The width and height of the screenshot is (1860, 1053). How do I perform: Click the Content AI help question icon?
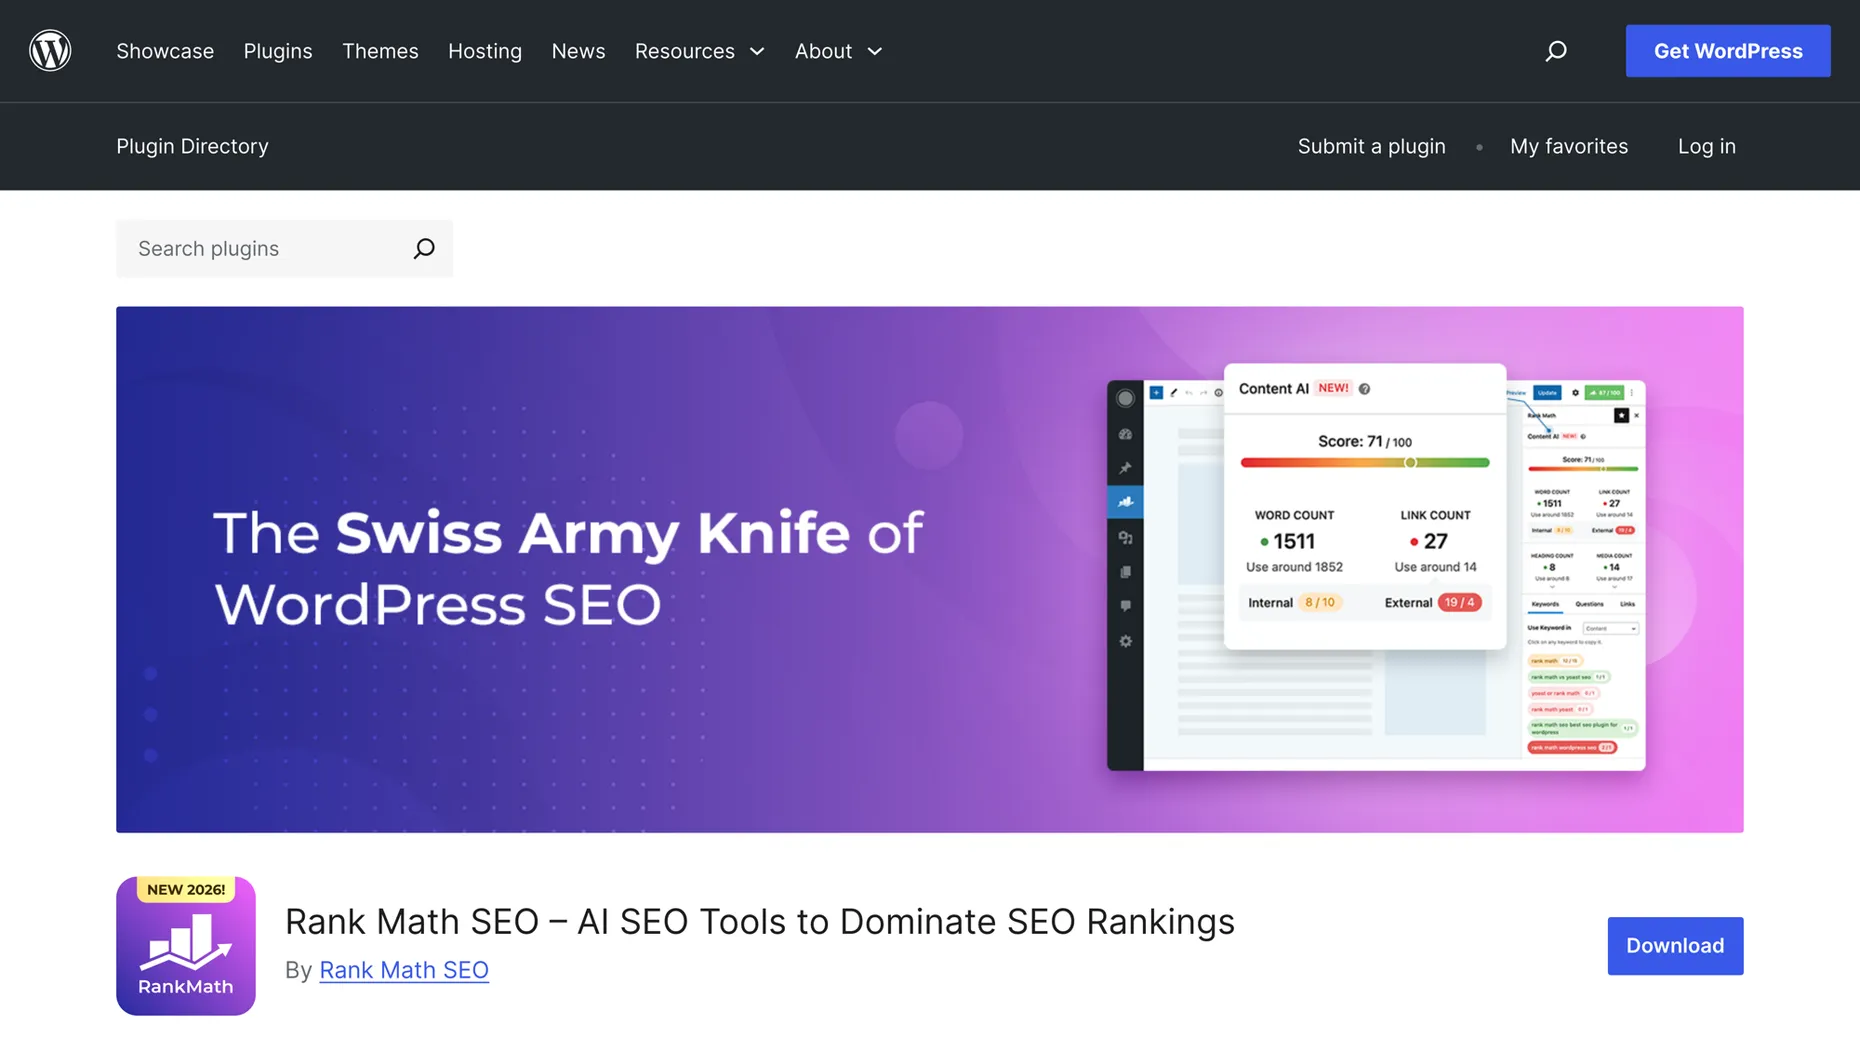[1364, 389]
